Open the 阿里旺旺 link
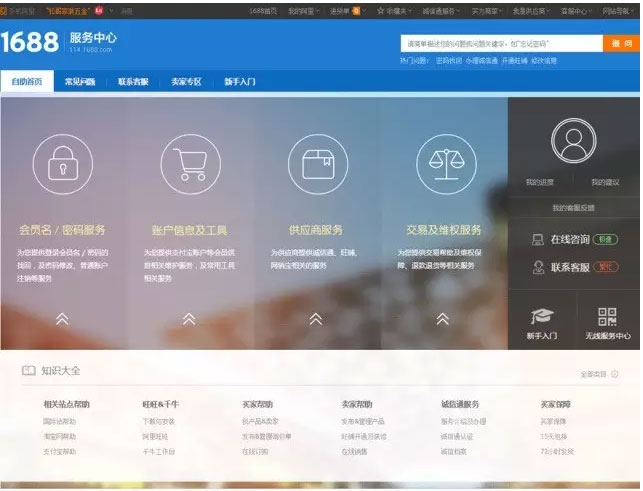Image resolution: width=643 pixels, height=491 pixels. tap(155, 436)
